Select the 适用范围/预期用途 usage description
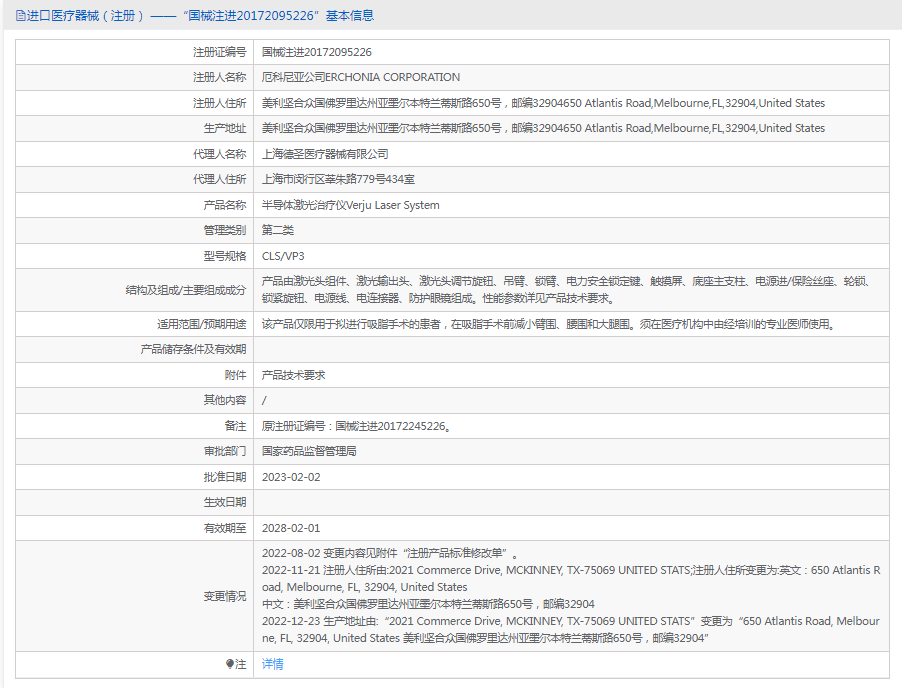 coord(550,323)
